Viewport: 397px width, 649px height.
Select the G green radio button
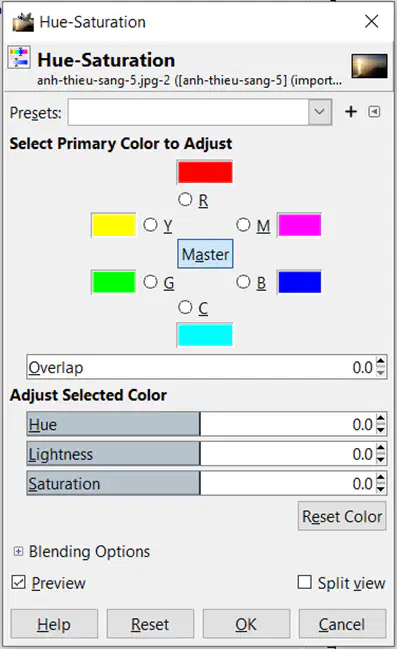(150, 282)
